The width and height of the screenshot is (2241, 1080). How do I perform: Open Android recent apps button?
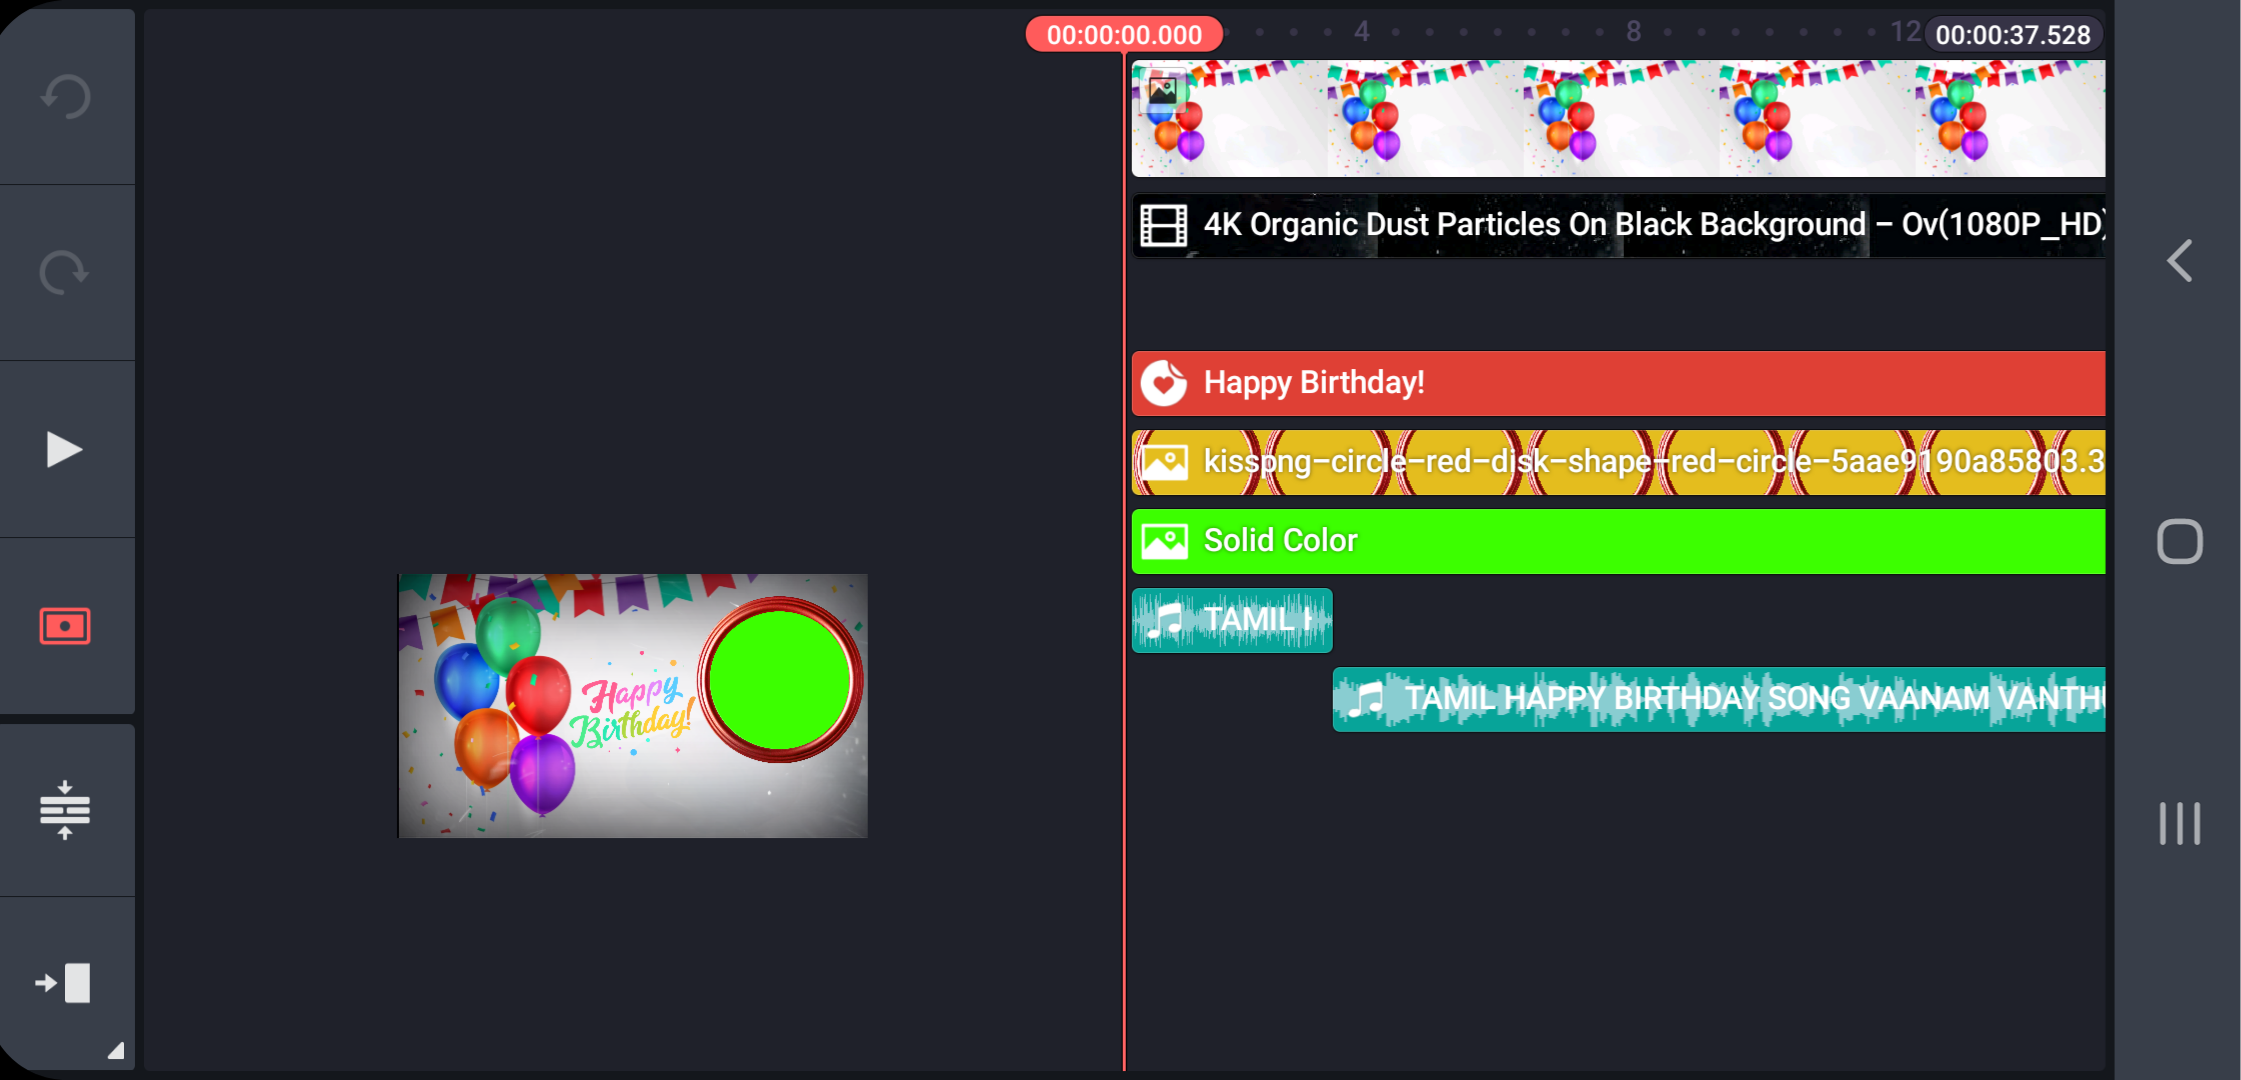click(x=2179, y=824)
